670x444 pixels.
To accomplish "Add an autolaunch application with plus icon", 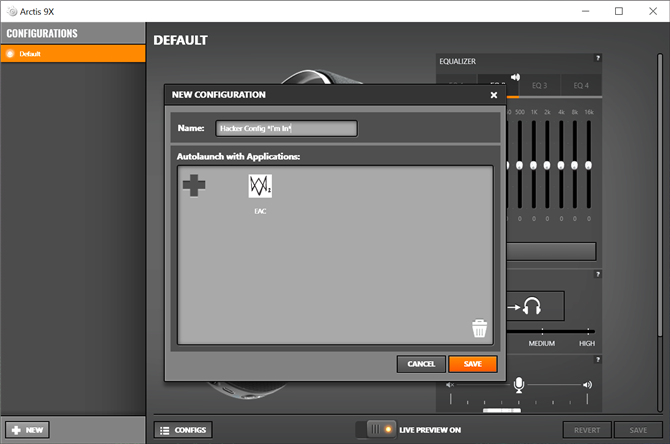I will pos(193,185).
